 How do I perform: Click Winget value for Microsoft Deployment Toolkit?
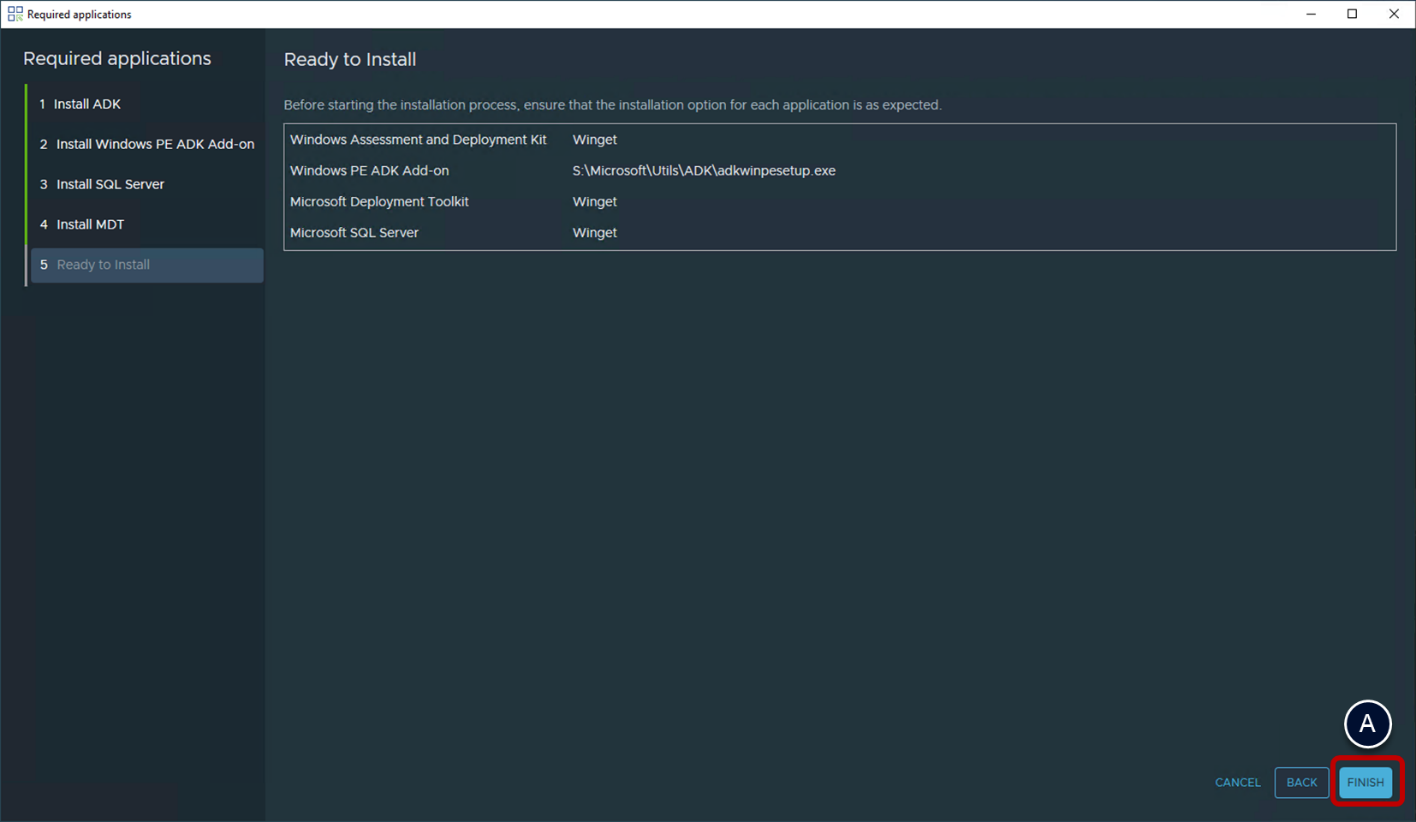(x=594, y=202)
